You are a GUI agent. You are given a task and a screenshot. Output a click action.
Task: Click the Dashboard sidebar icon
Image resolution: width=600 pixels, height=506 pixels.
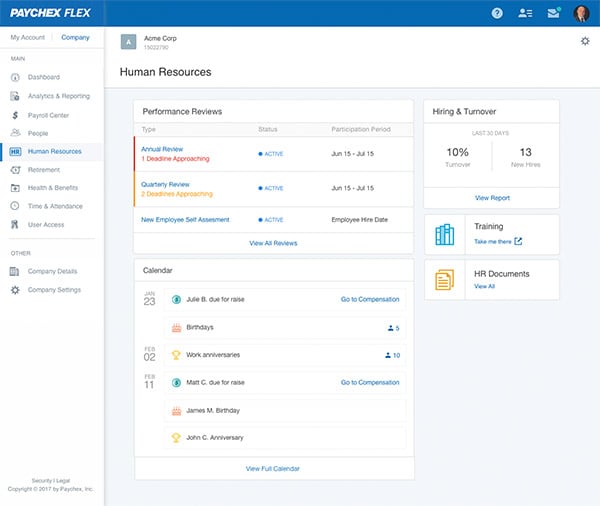pyautogui.click(x=15, y=77)
